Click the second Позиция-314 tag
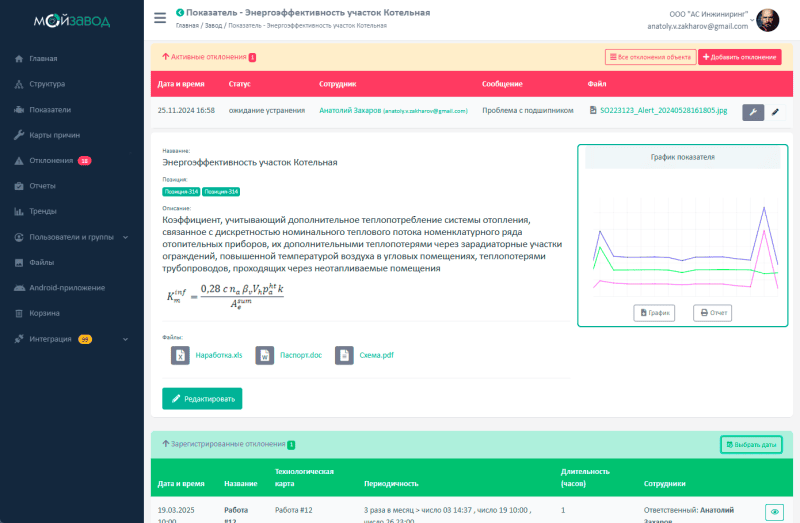 [221, 192]
